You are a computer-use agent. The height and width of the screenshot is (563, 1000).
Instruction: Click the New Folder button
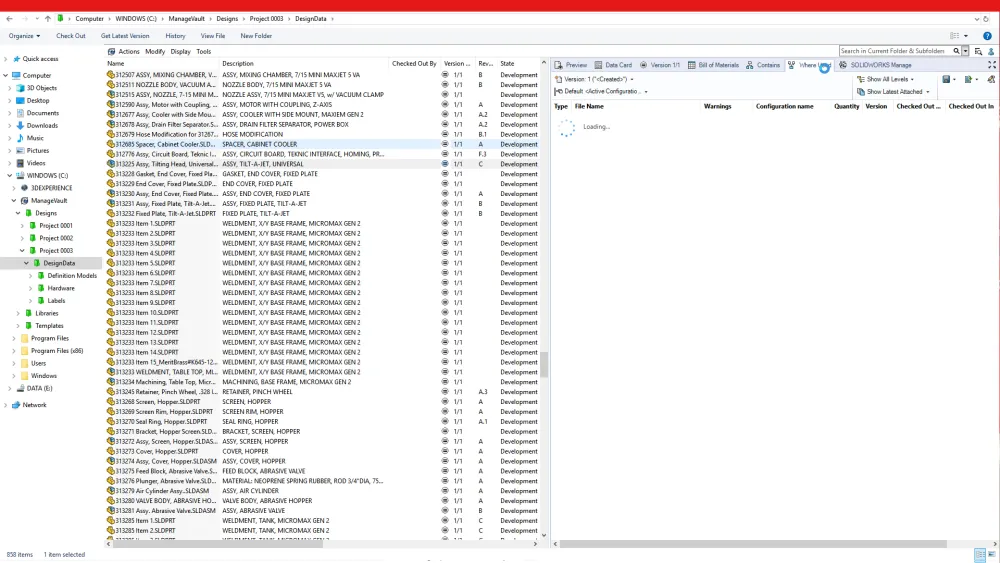coord(256,36)
